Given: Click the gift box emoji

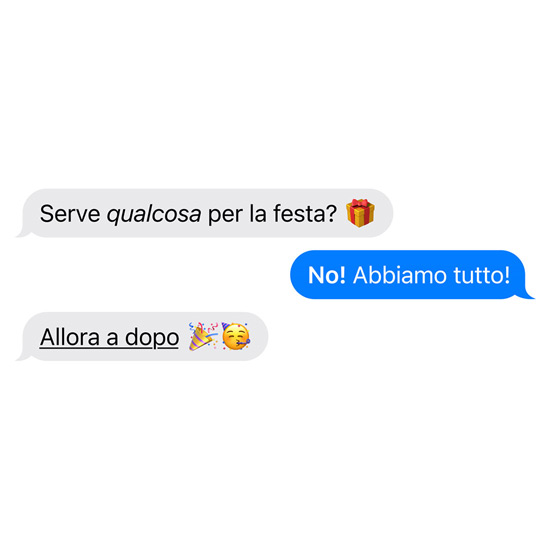Looking at the screenshot, I should (360, 213).
